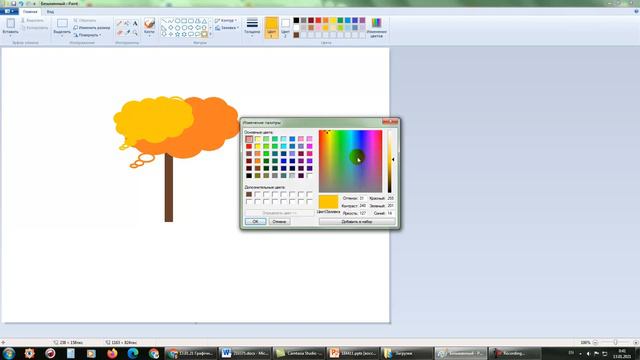Click the Синий blue value field

click(x=391, y=213)
